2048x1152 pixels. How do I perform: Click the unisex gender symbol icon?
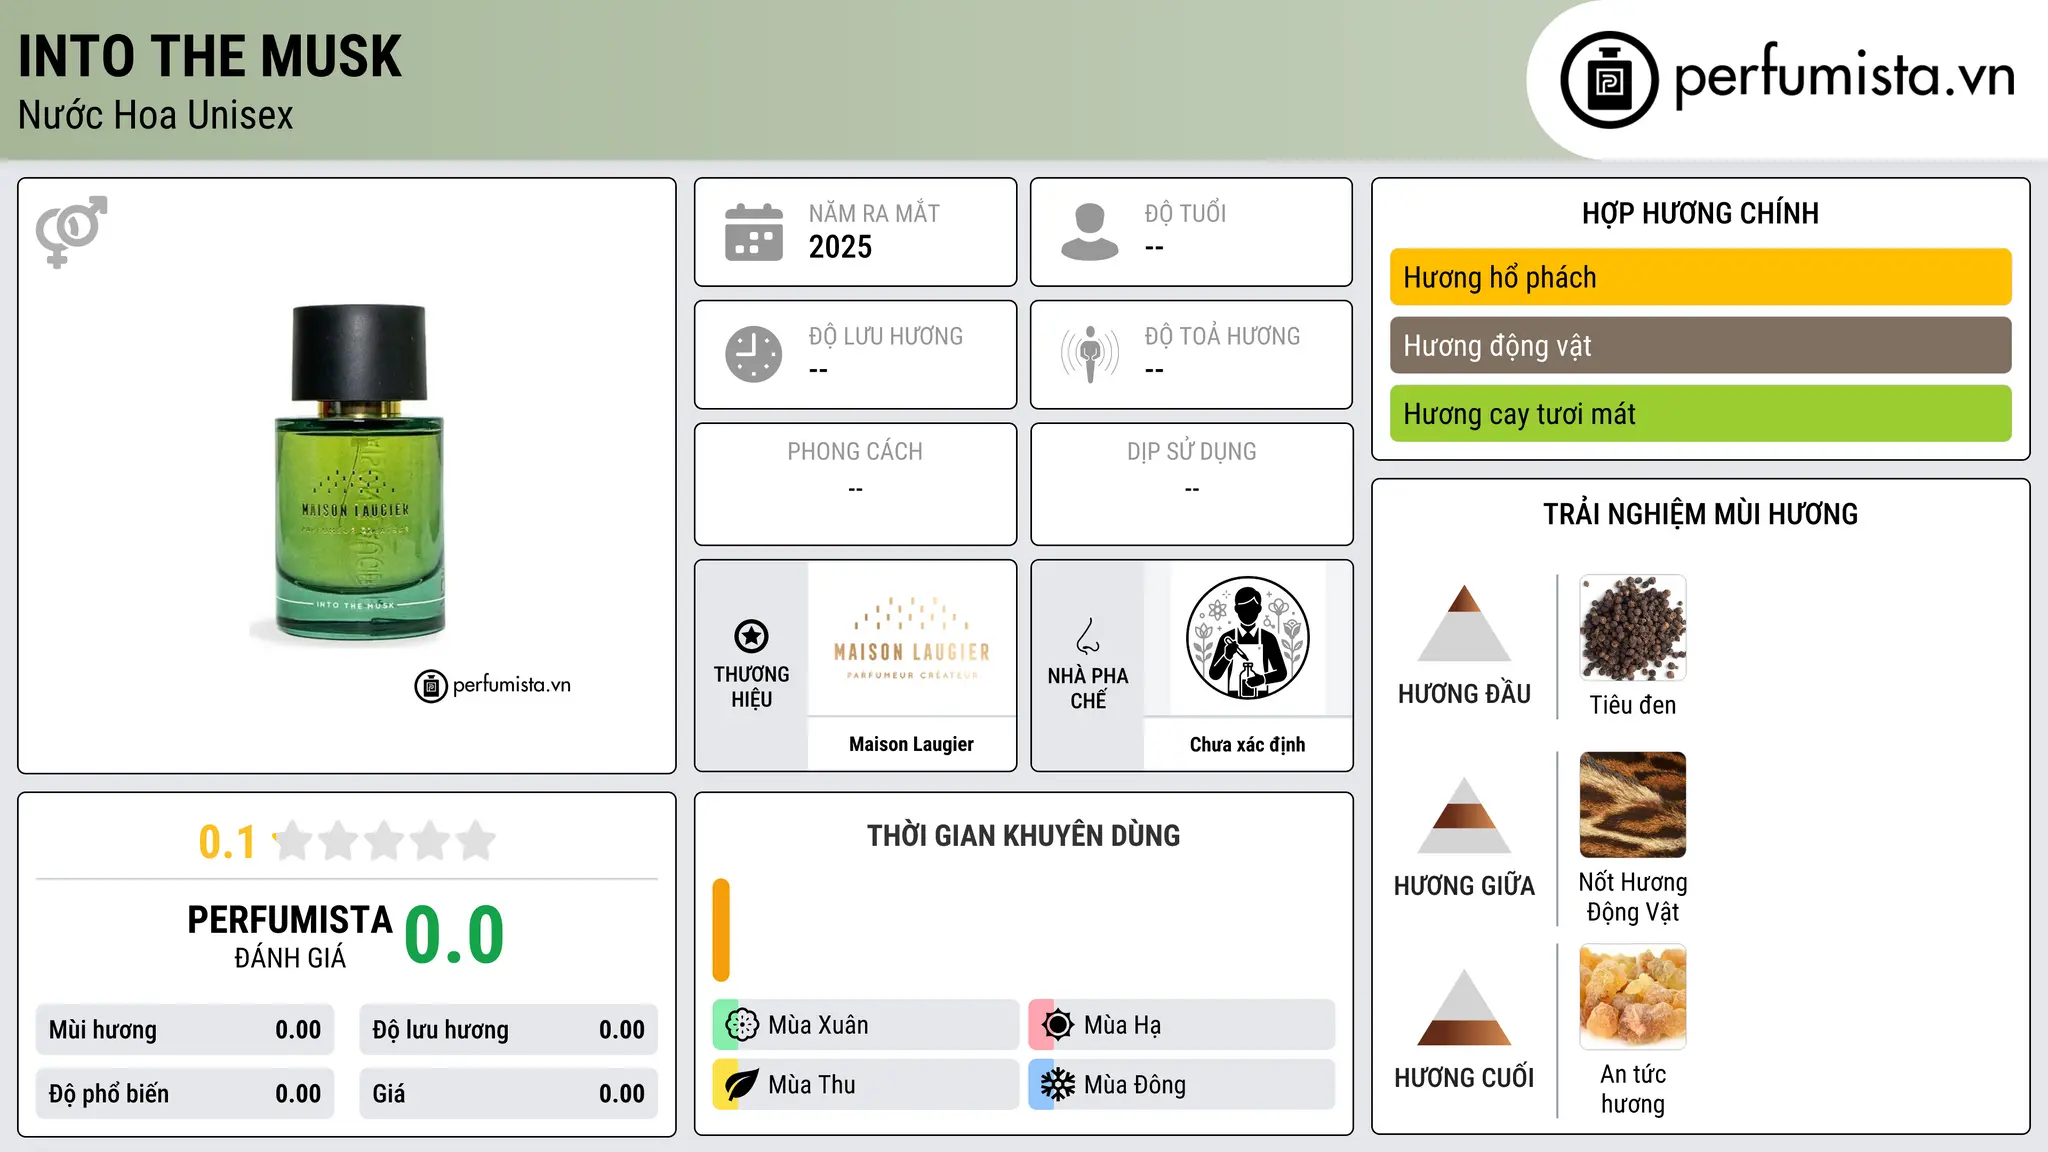(71, 231)
